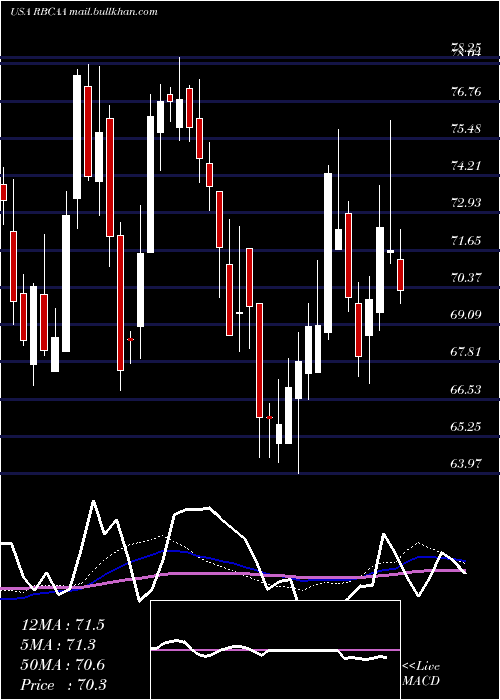Image resolution: width=500 pixels, height=700 pixels.
Task: Click the 67.81 price axis label
Action: [466, 352]
